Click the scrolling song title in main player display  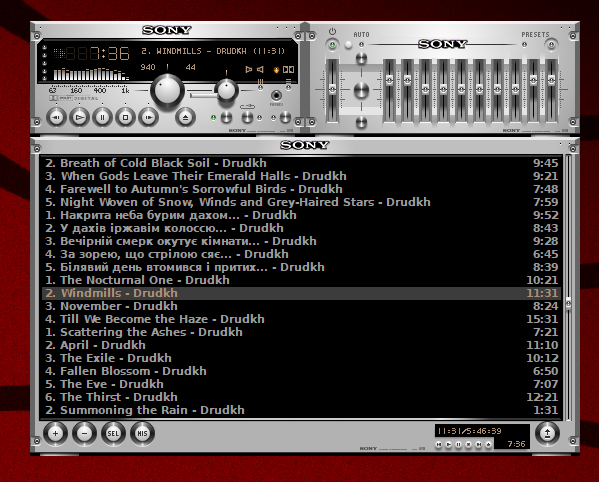pos(213,51)
